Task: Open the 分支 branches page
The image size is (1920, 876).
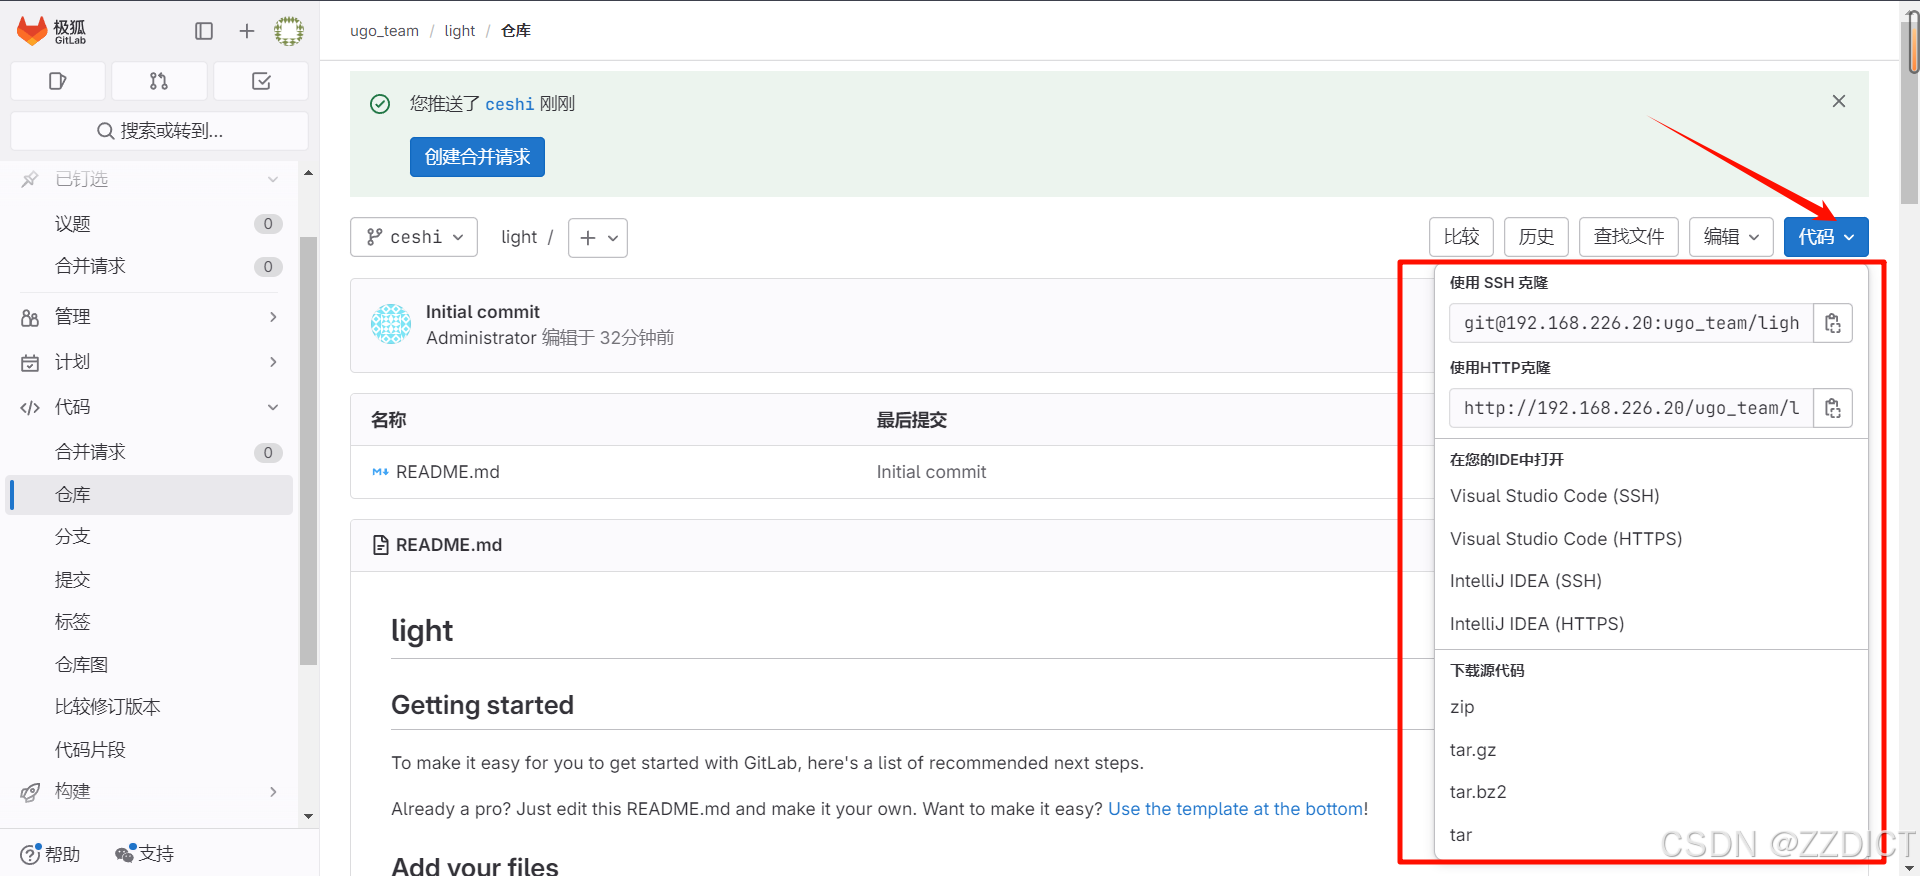Action: 150,537
